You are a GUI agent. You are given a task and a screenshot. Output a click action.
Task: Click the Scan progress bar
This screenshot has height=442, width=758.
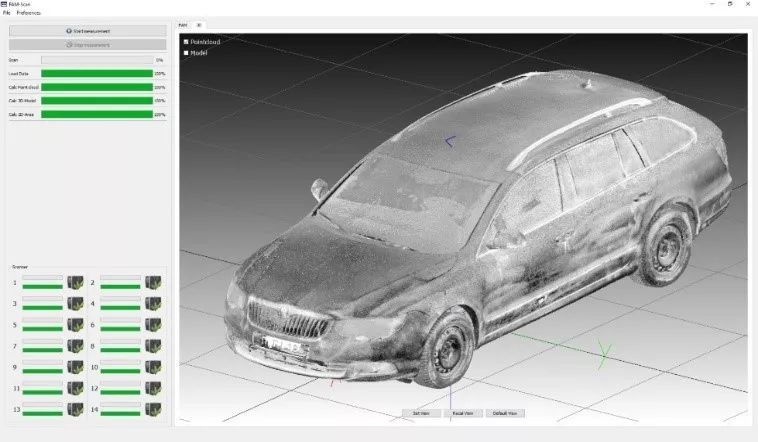click(x=97, y=60)
